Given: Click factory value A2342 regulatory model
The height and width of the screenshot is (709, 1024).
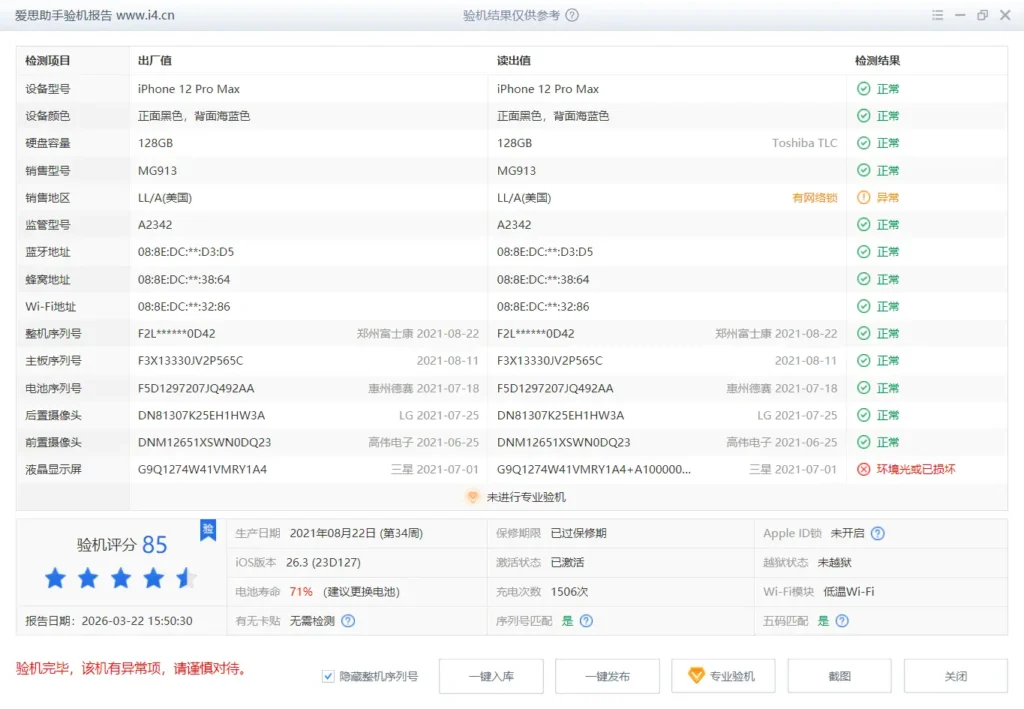Looking at the screenshot, I should (155, 225).
